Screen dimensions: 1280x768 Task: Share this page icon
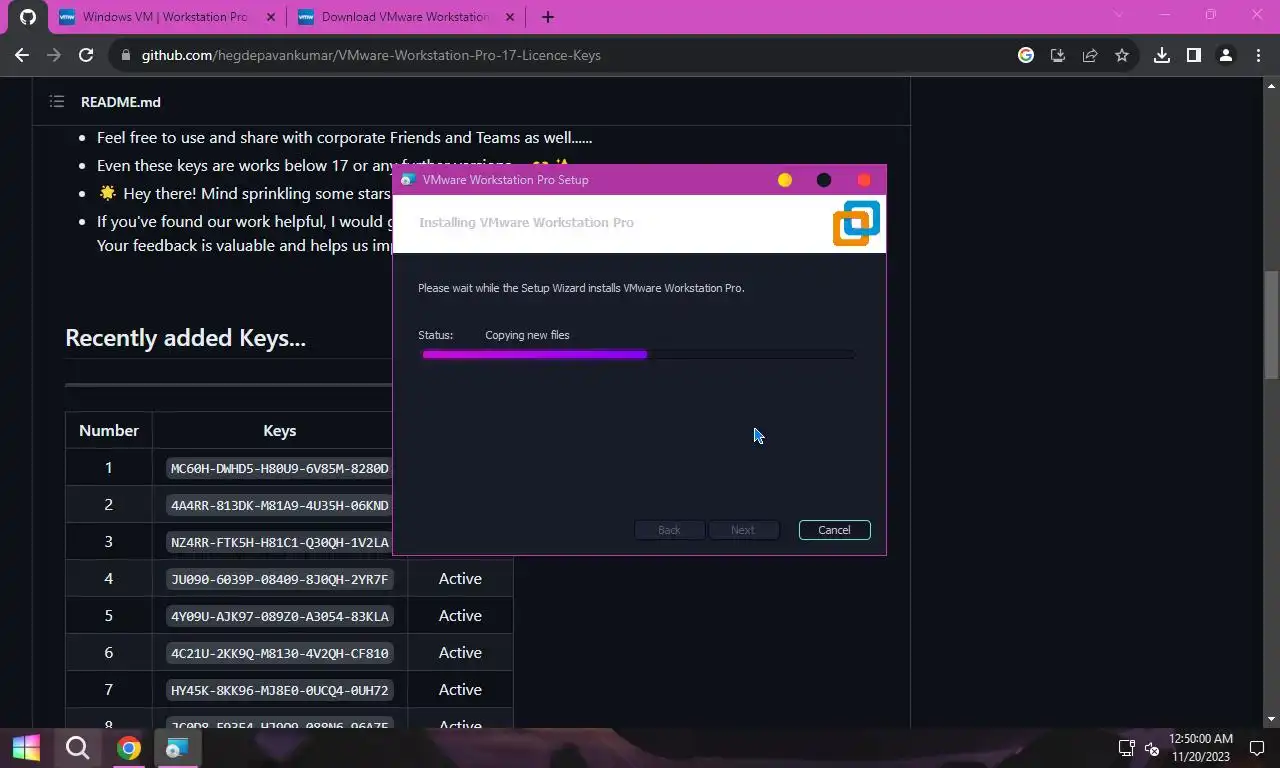tap(1089, 55)
